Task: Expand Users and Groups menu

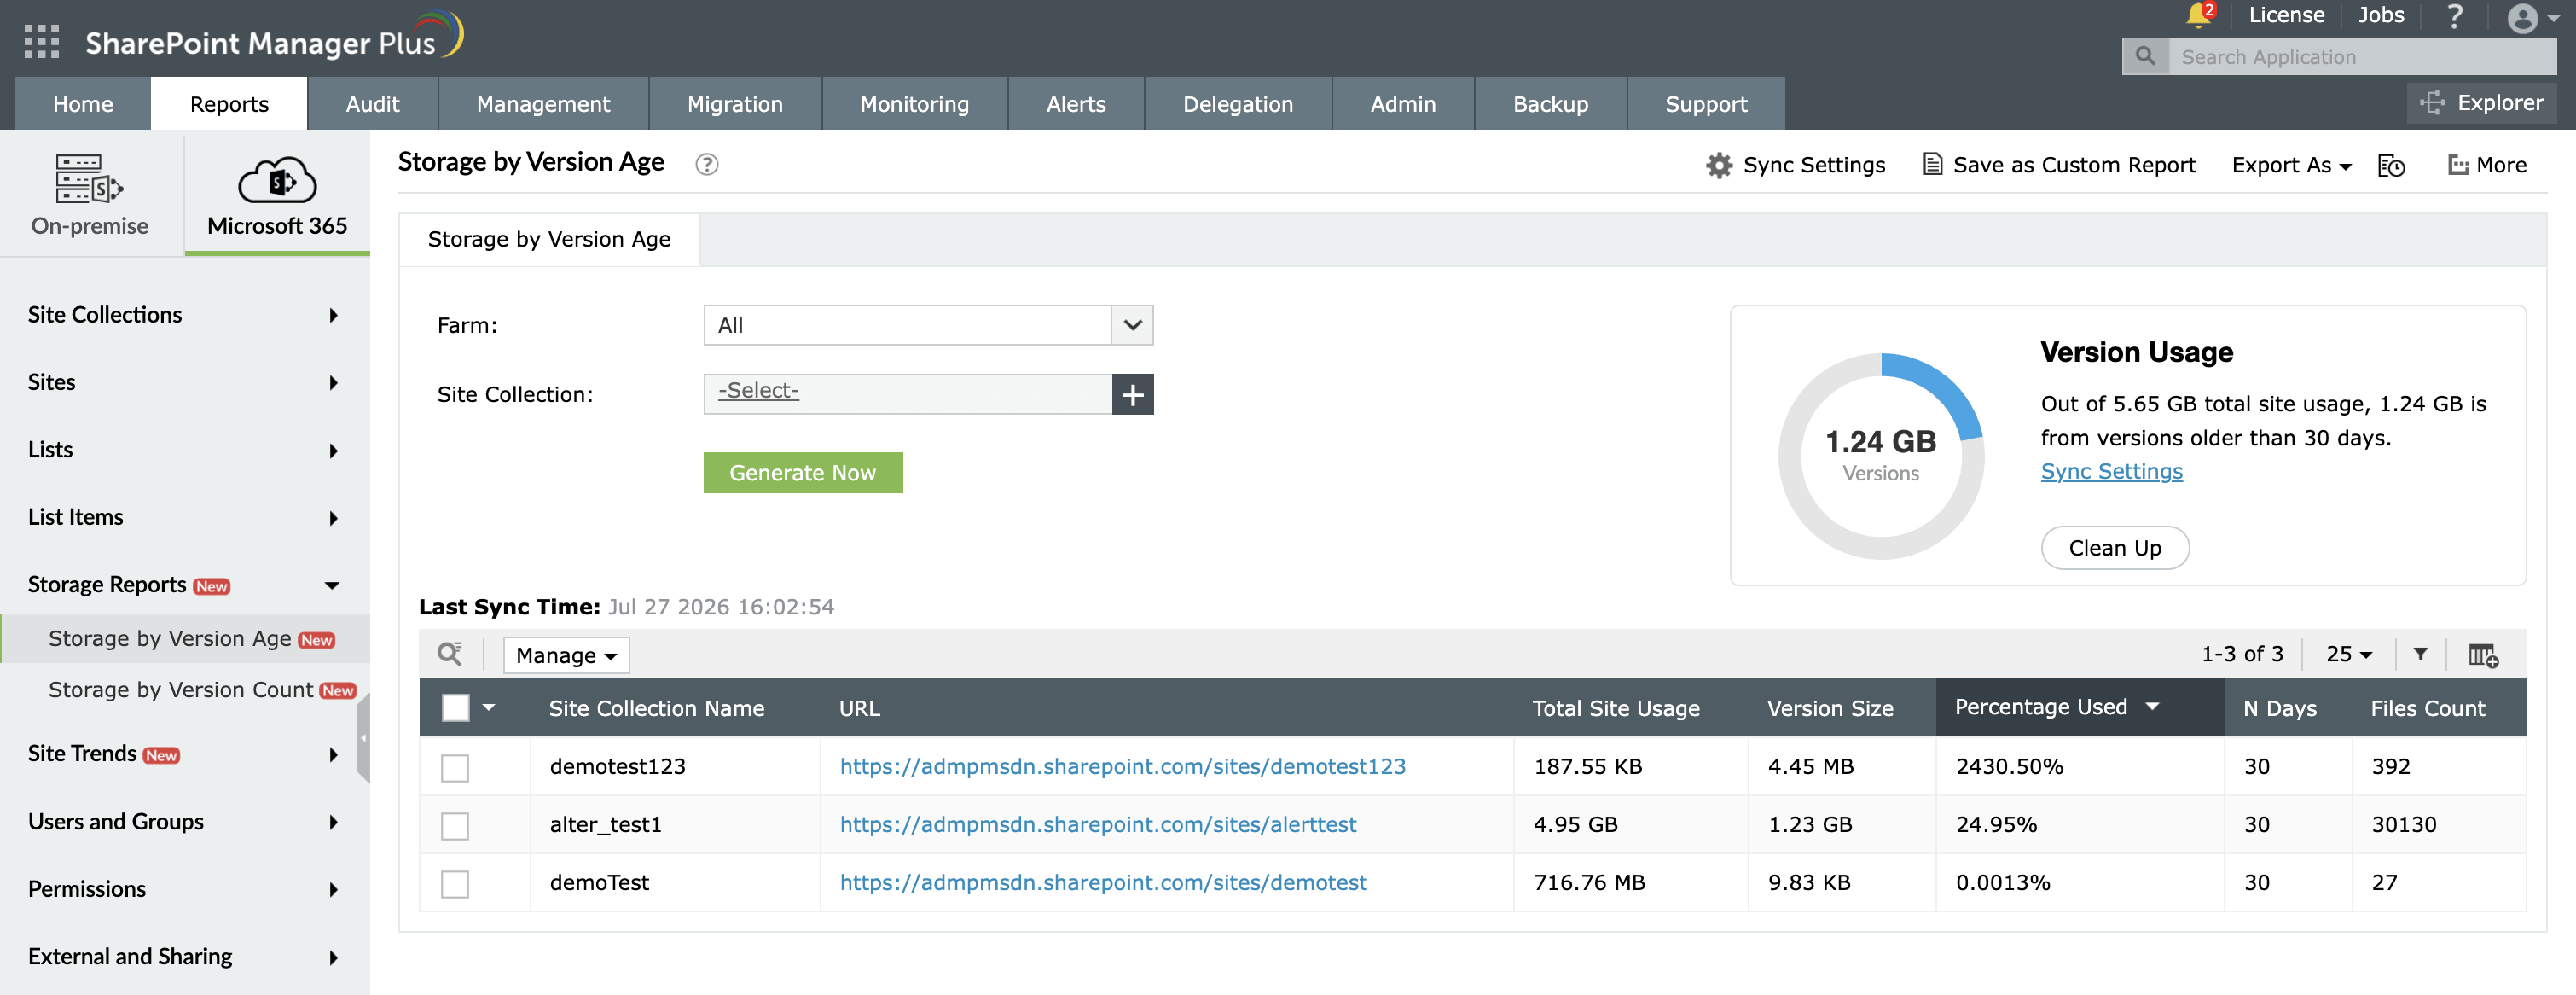Action: [x=185, y=822]
